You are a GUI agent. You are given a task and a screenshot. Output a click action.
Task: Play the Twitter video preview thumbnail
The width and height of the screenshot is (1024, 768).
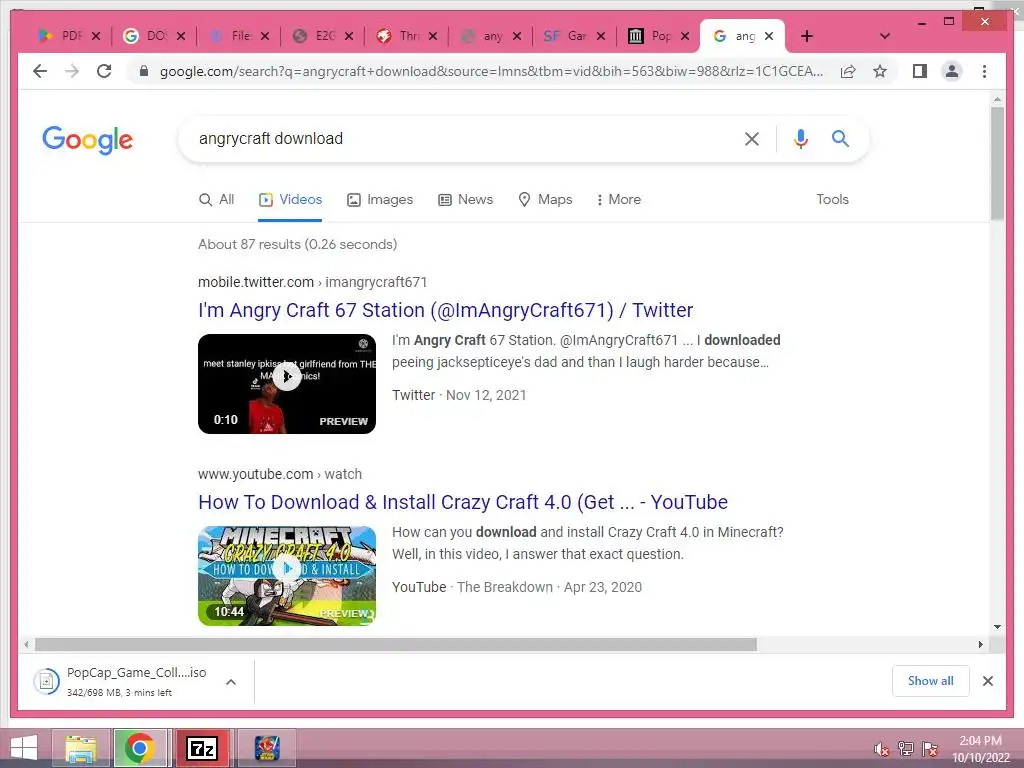click(287, 383)
